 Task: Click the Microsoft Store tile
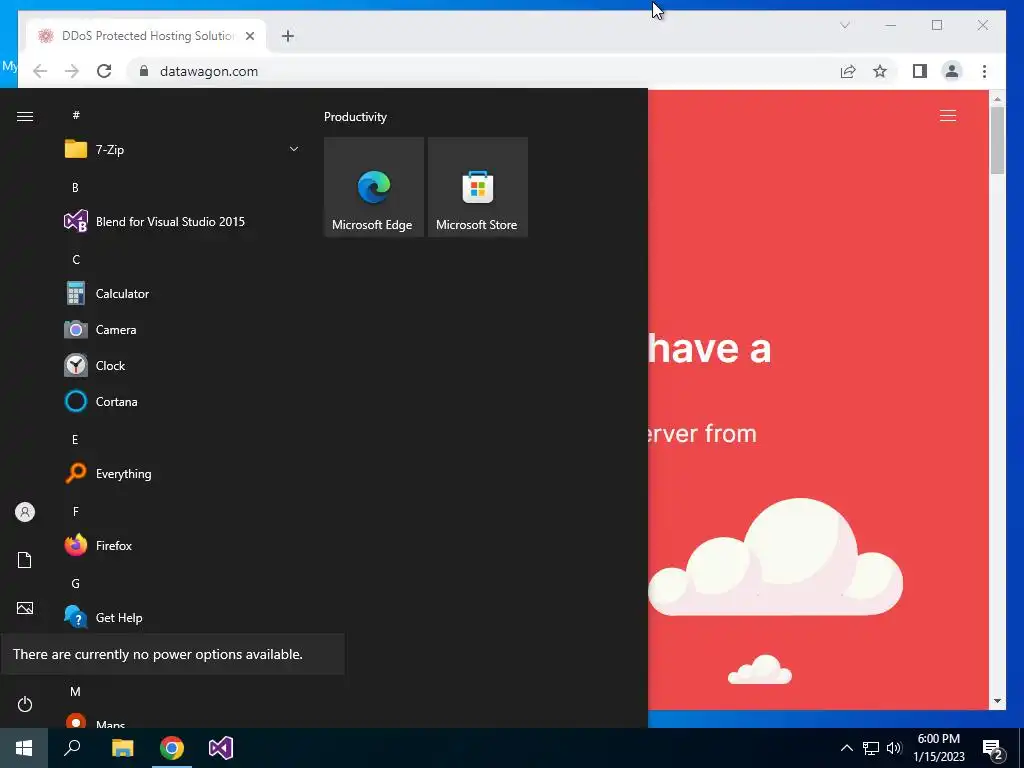[477, 187]
